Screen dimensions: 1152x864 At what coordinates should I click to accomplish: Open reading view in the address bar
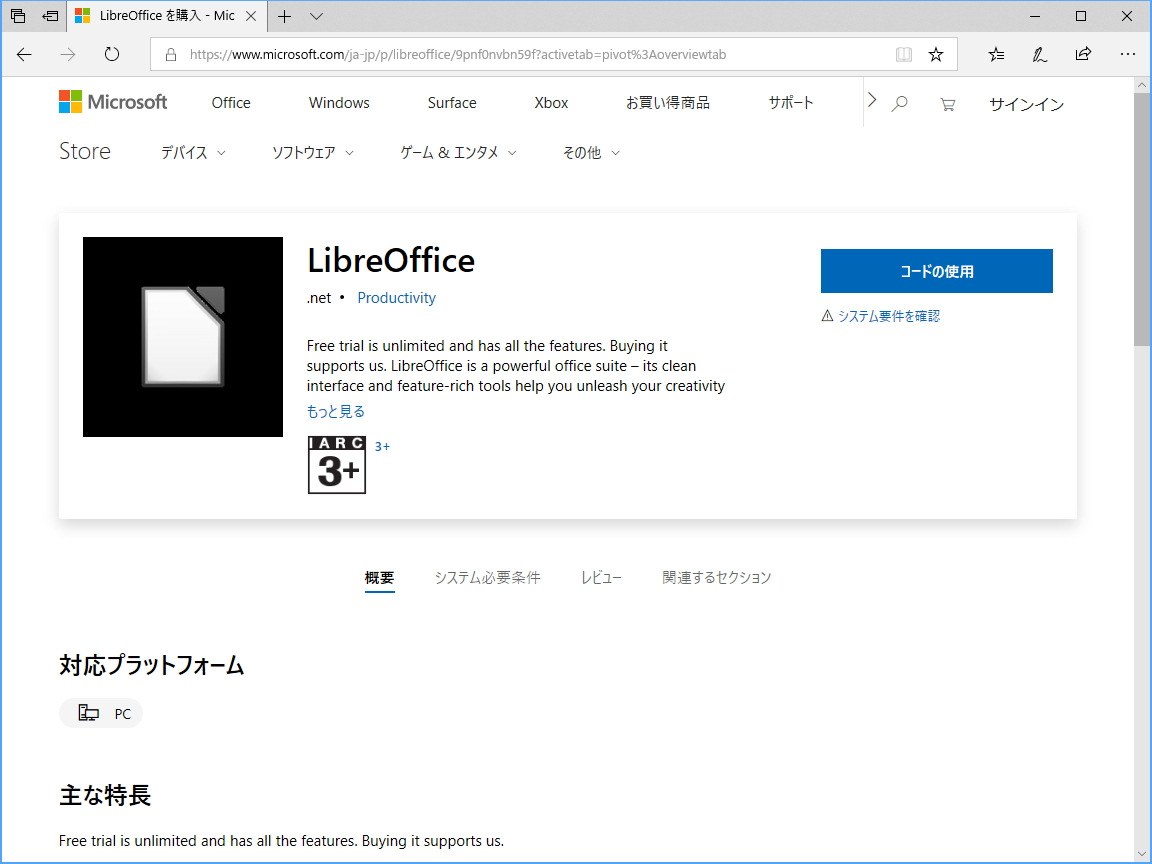point(903,55)
